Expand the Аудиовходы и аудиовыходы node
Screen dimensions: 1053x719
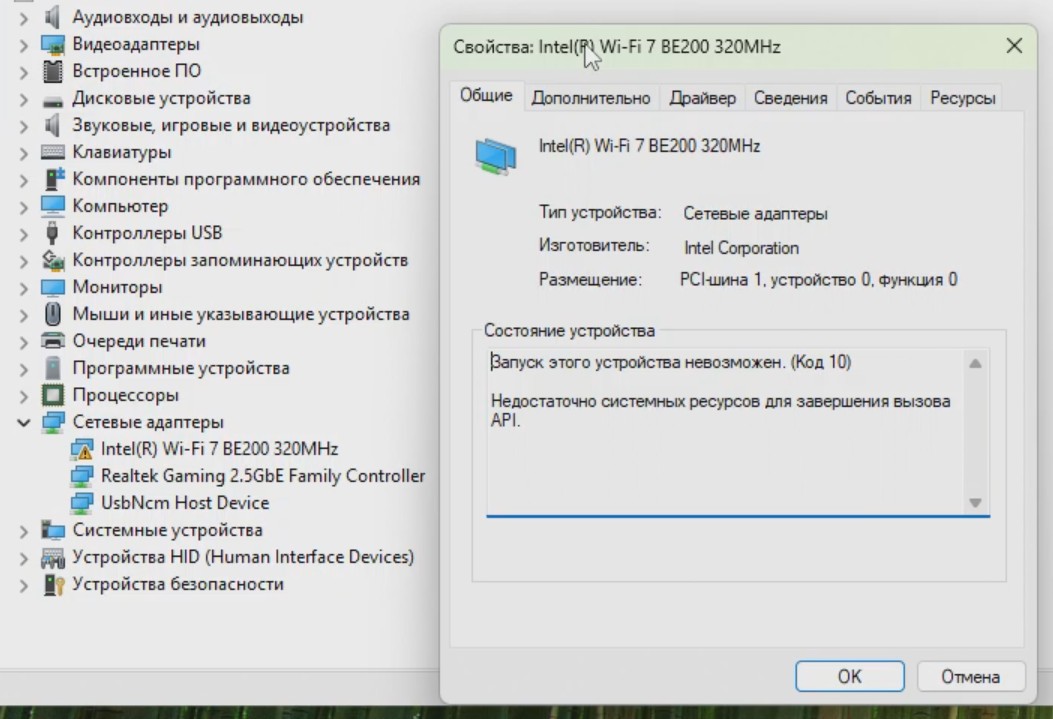coord(24,18)
